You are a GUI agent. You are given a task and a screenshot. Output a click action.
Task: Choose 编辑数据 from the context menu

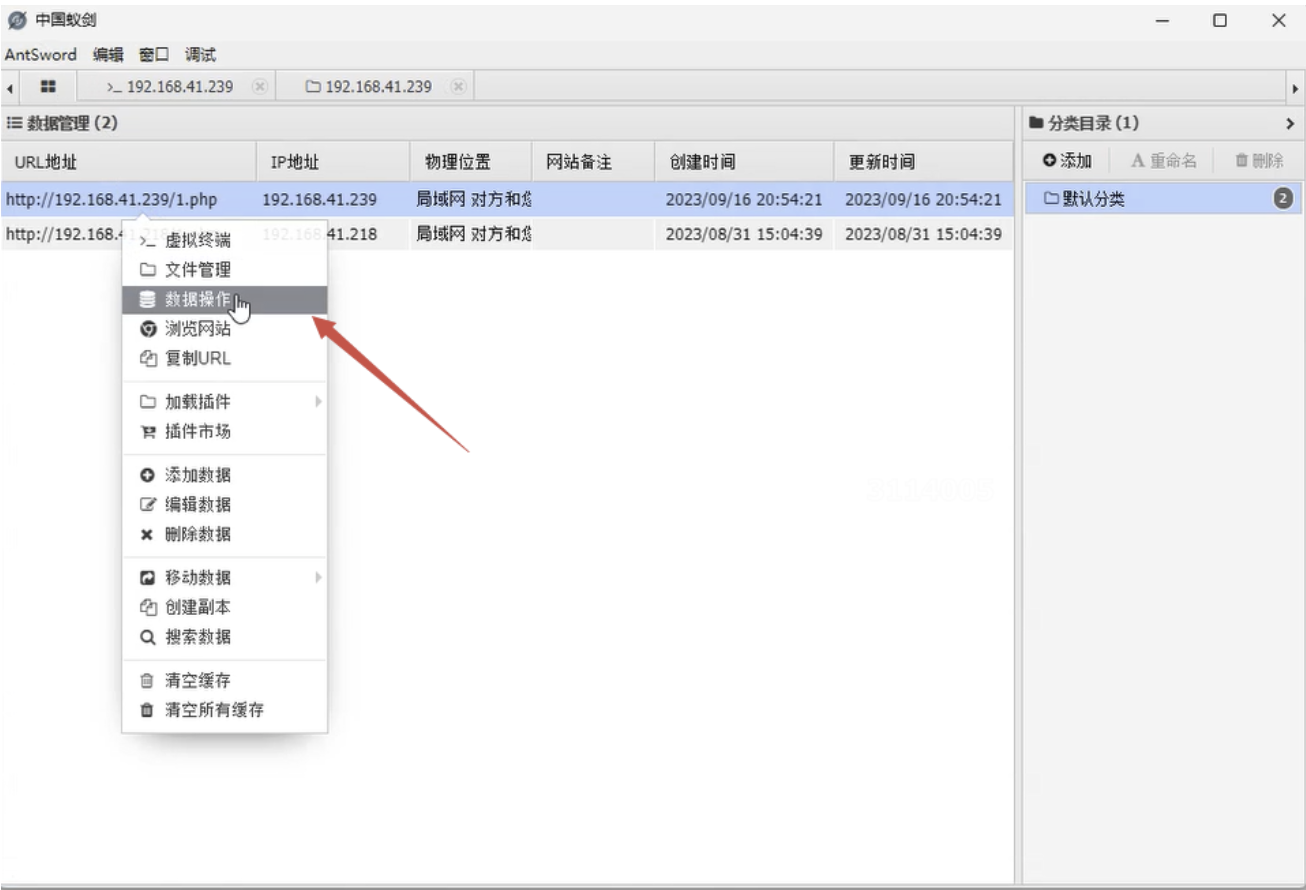click(x=224, y=505)
